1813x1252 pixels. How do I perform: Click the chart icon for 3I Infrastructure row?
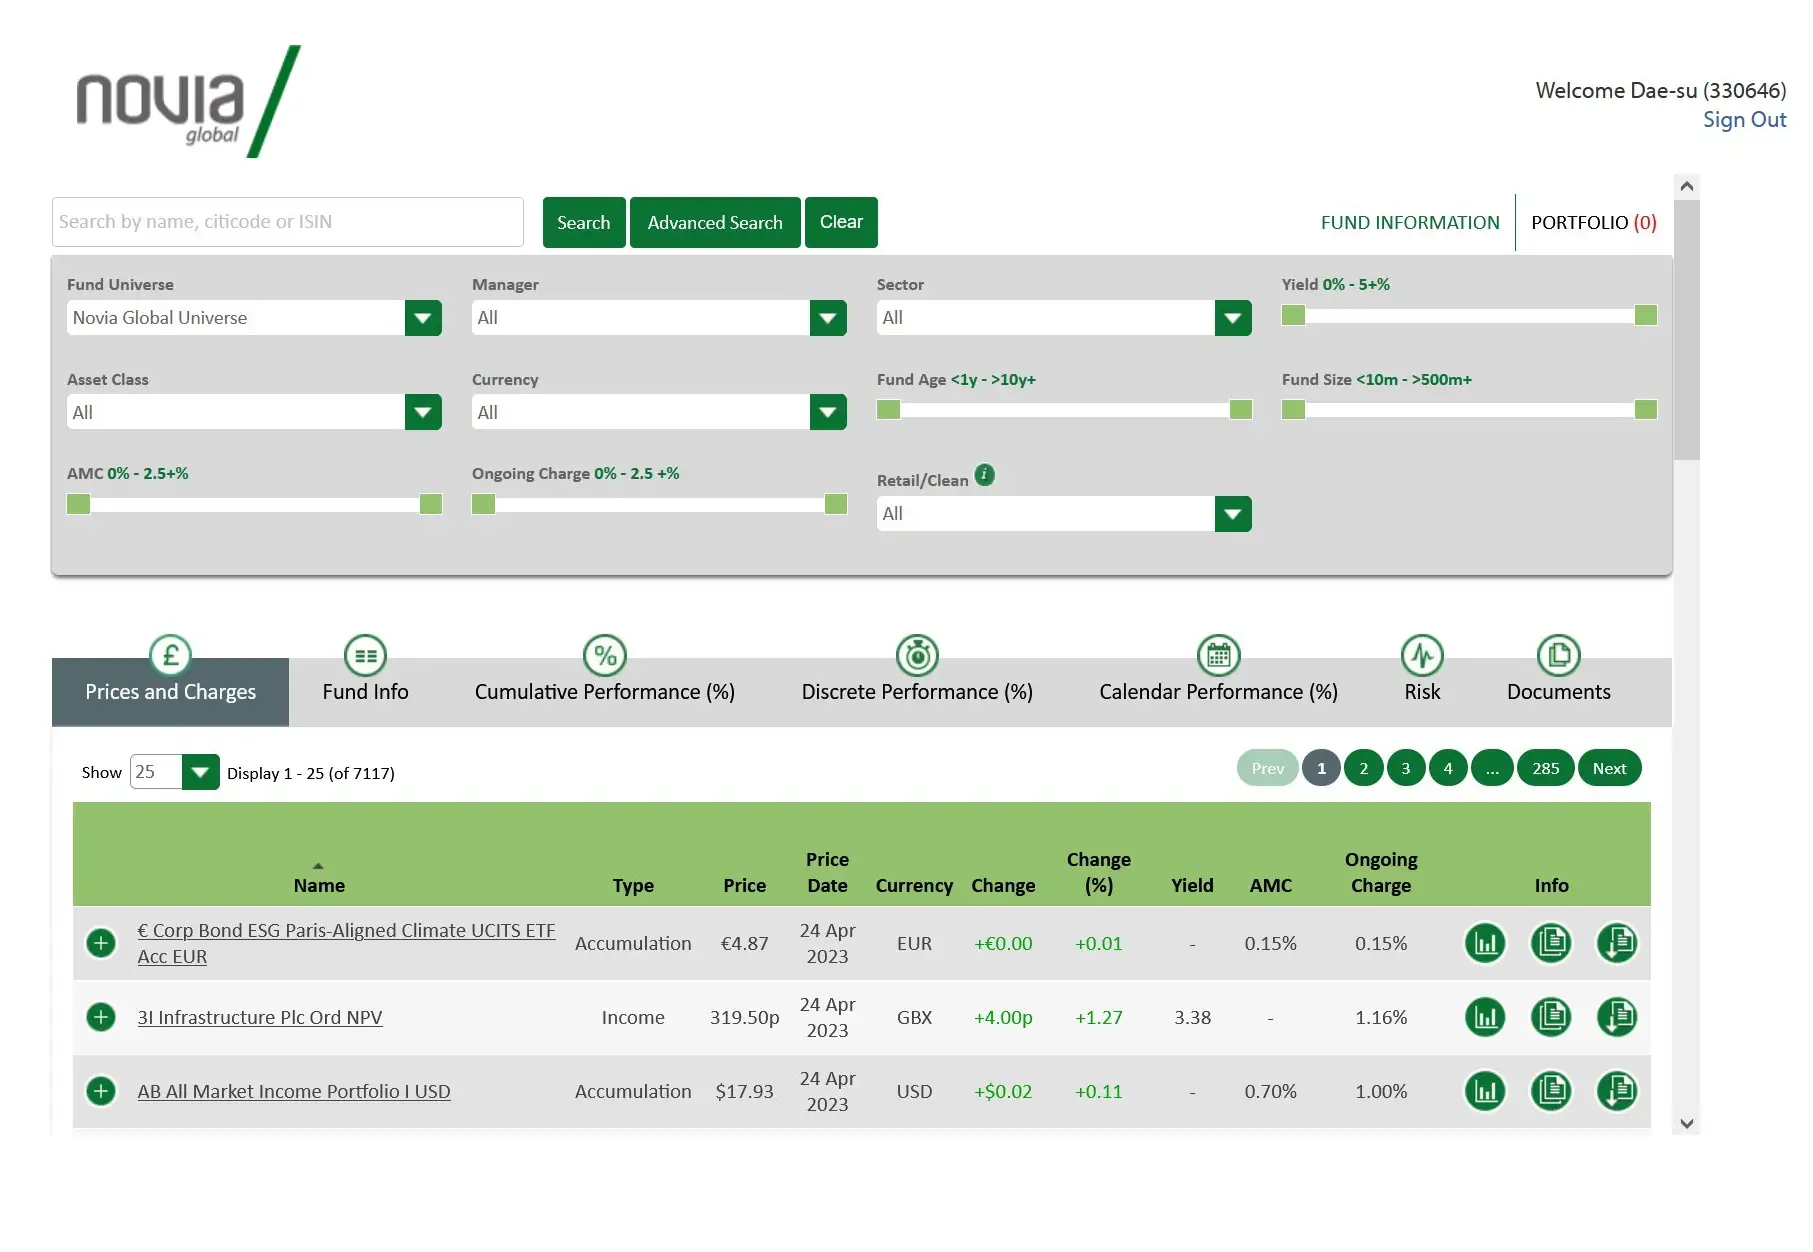(1485, 1017)
